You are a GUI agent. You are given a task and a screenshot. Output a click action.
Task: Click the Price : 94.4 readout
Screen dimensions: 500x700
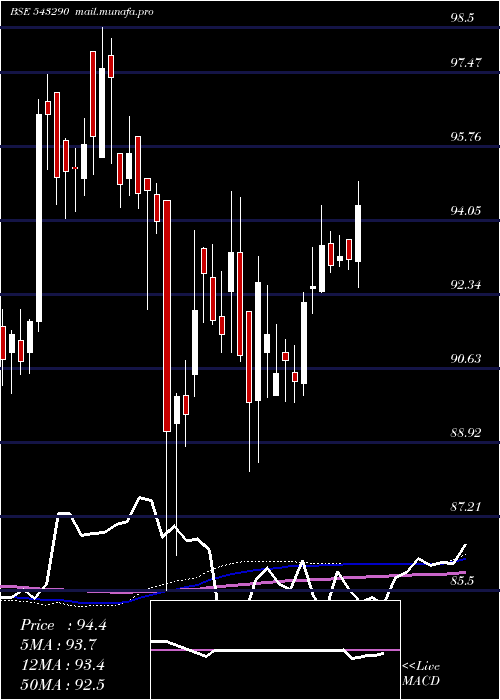pos(63,625)
